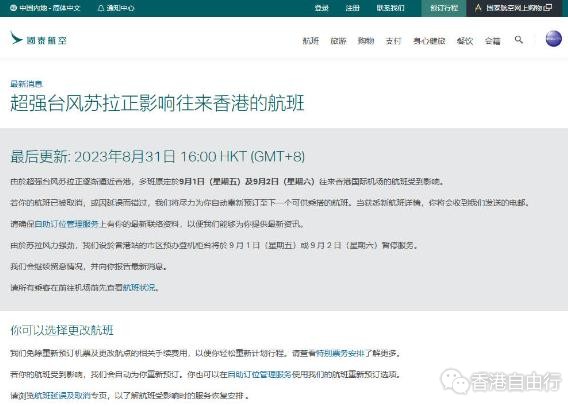568x406 pixels.
Task: Open the 预订行程 tab
Action: [x=444, y=8]
